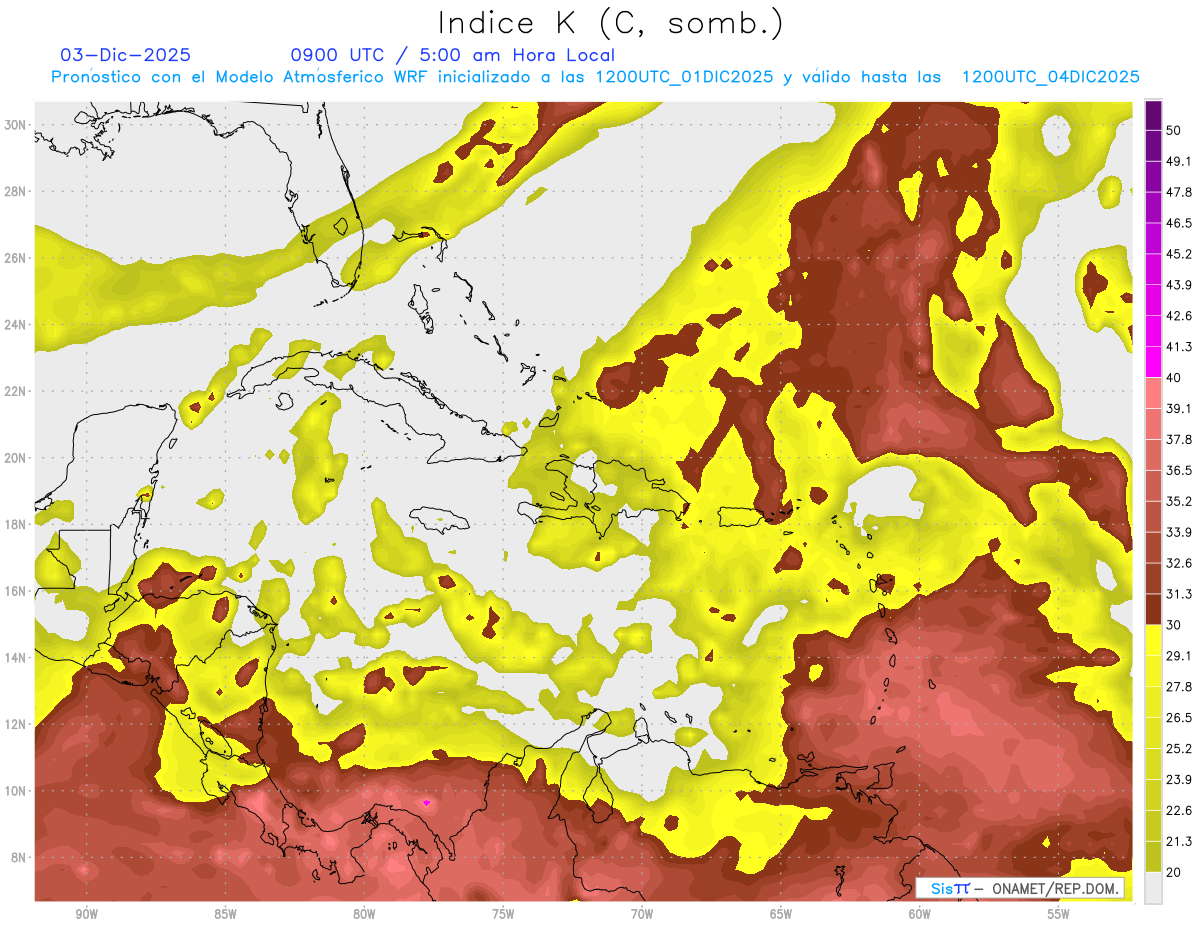Select the 30N latitude axis label
This screenshot has height=927, width=1200.
(x=15, y=125)
